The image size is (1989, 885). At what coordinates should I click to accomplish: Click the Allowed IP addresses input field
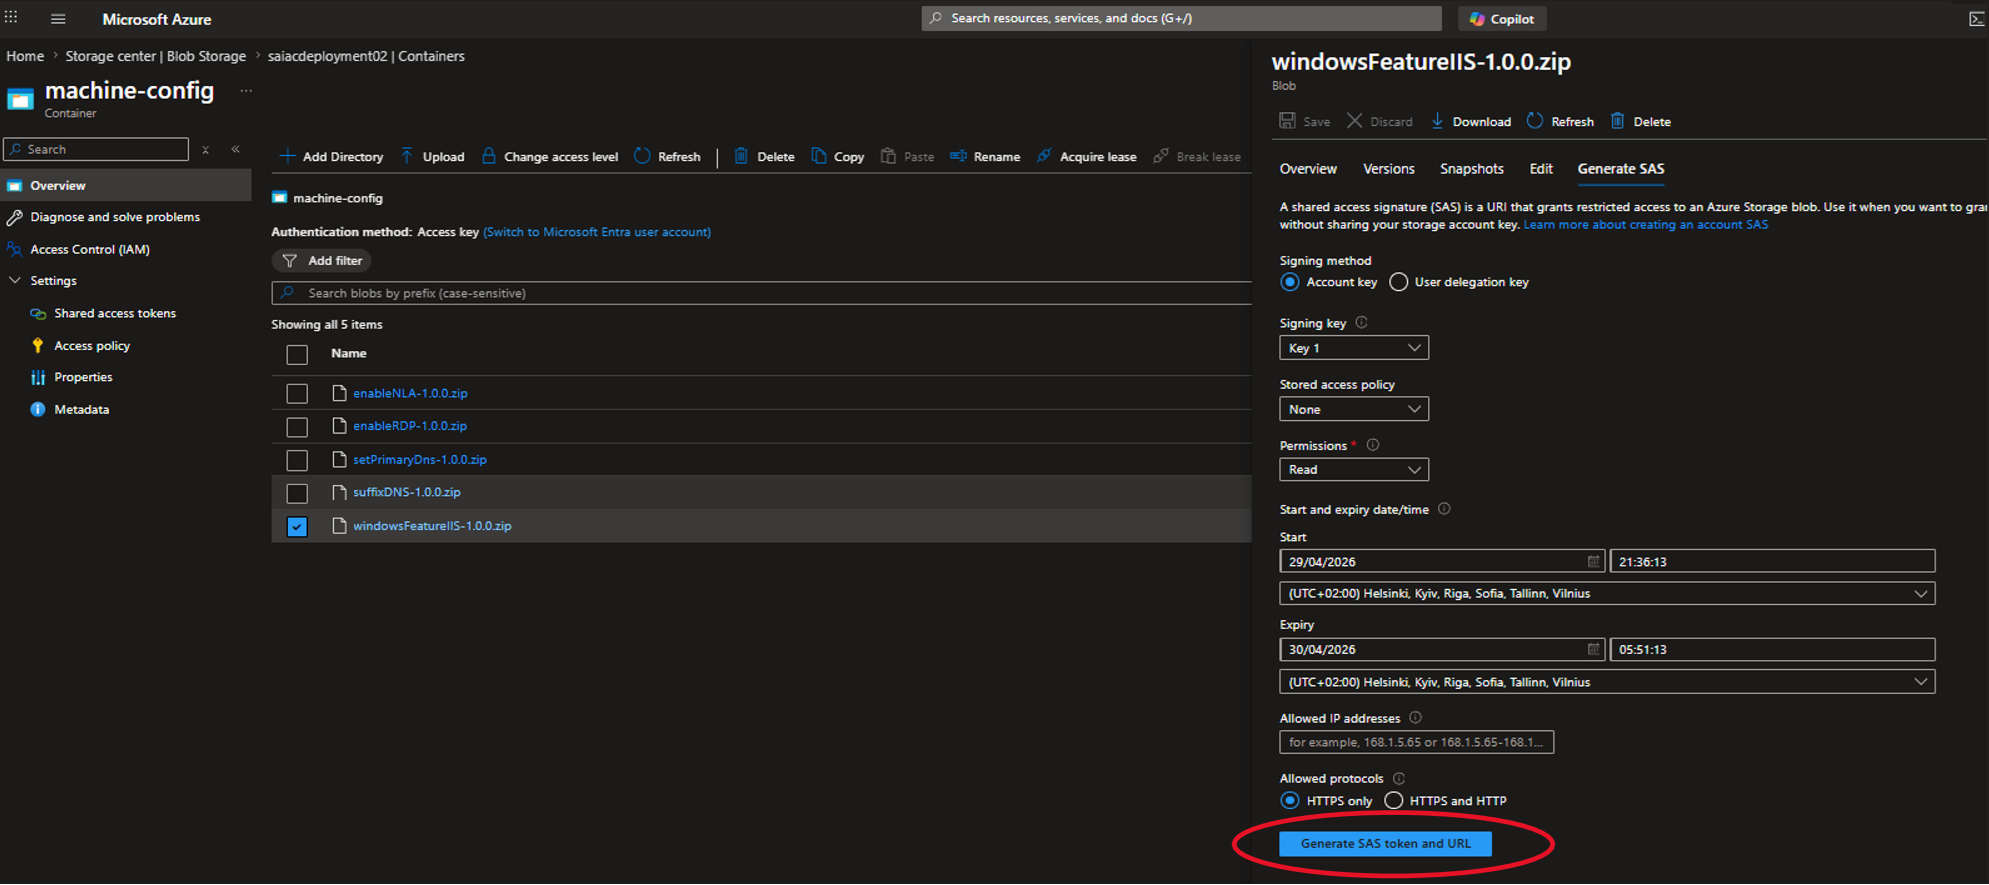coord(1417,742)
